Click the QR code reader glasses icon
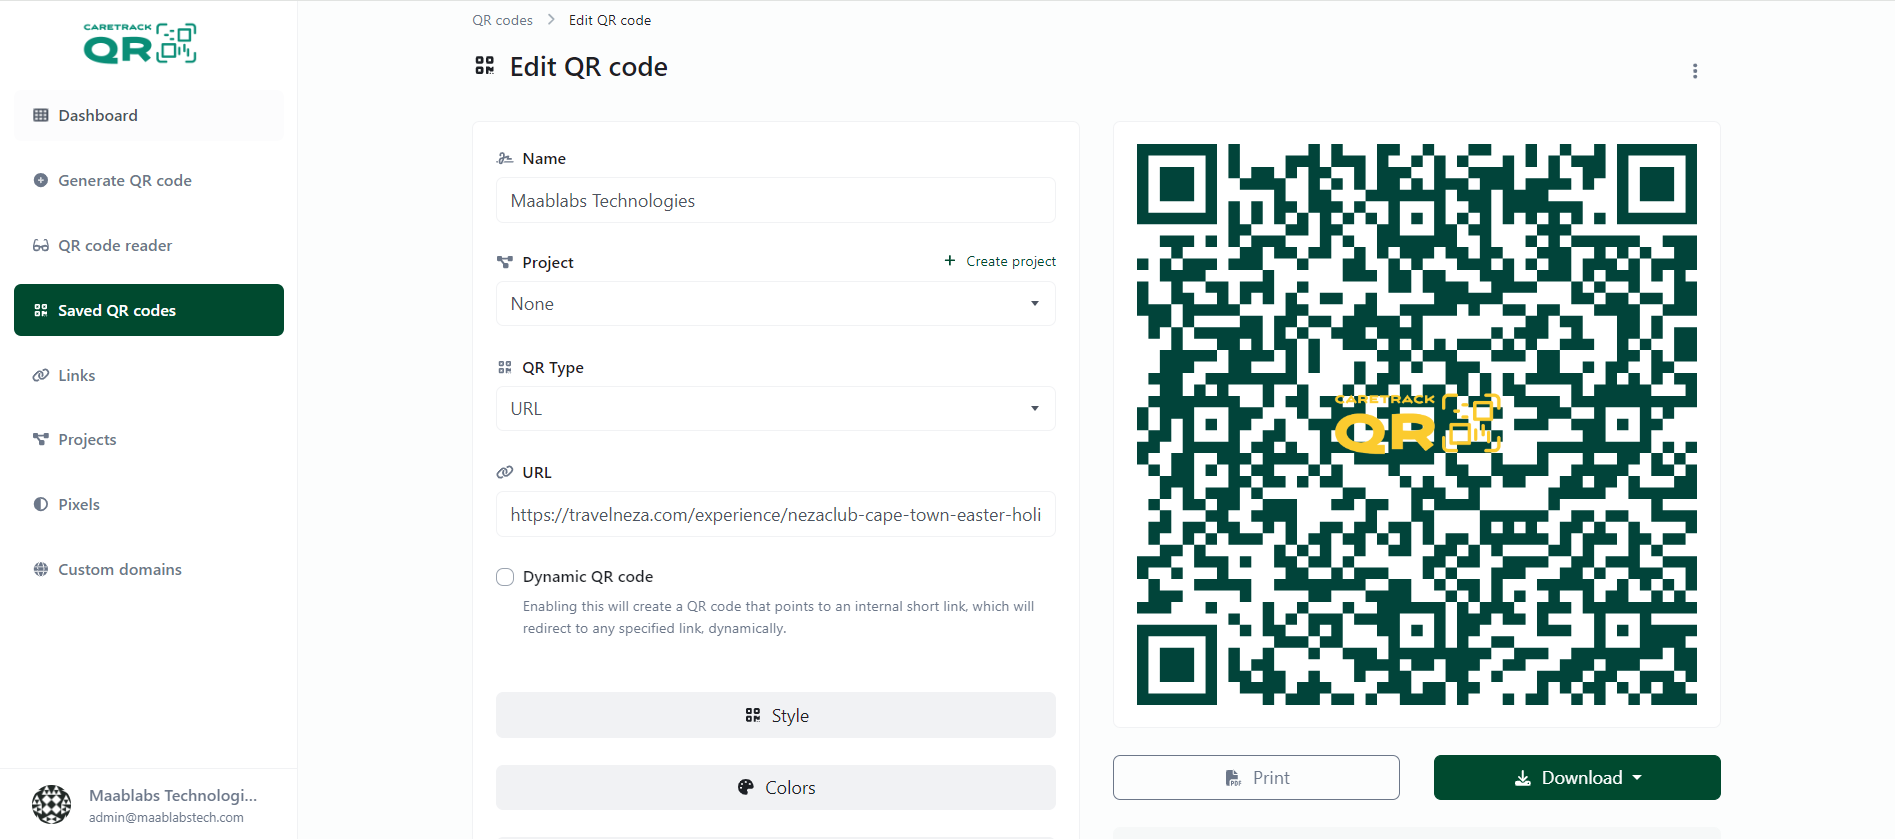The width and height of the screenshot is (1895, 839). [41, 245]
